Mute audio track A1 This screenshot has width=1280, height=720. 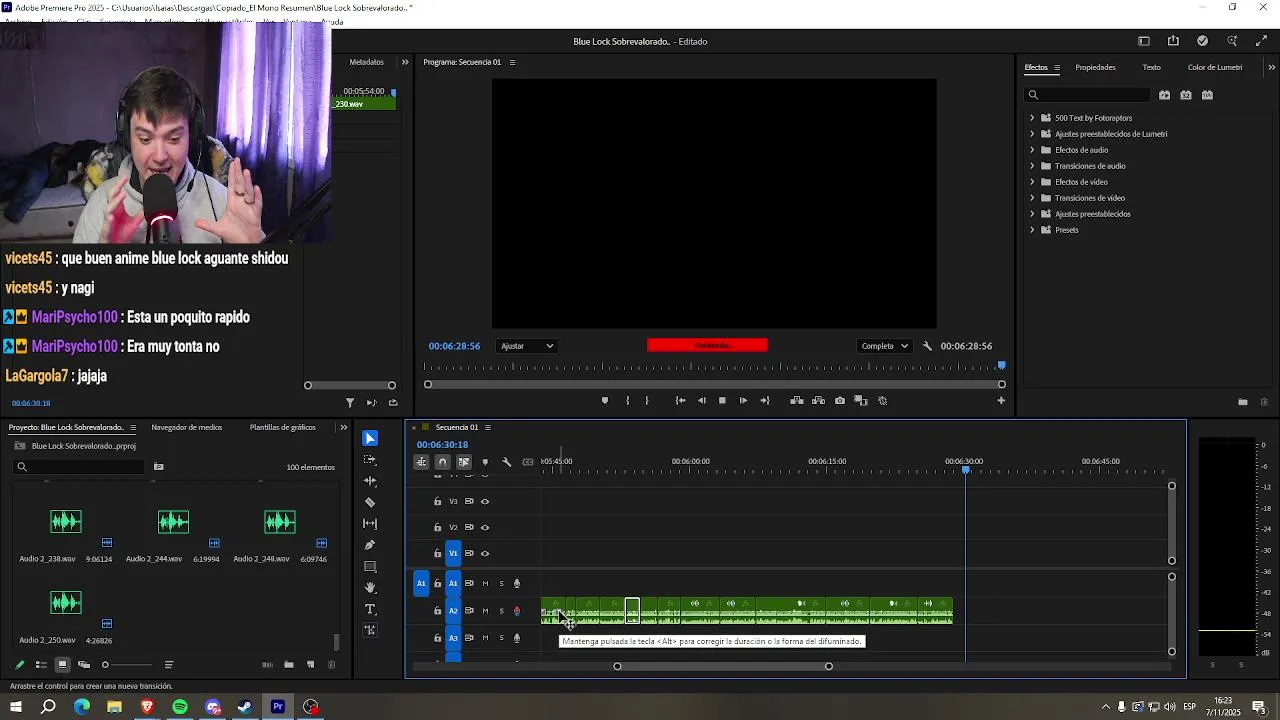[x=485, y=584]
